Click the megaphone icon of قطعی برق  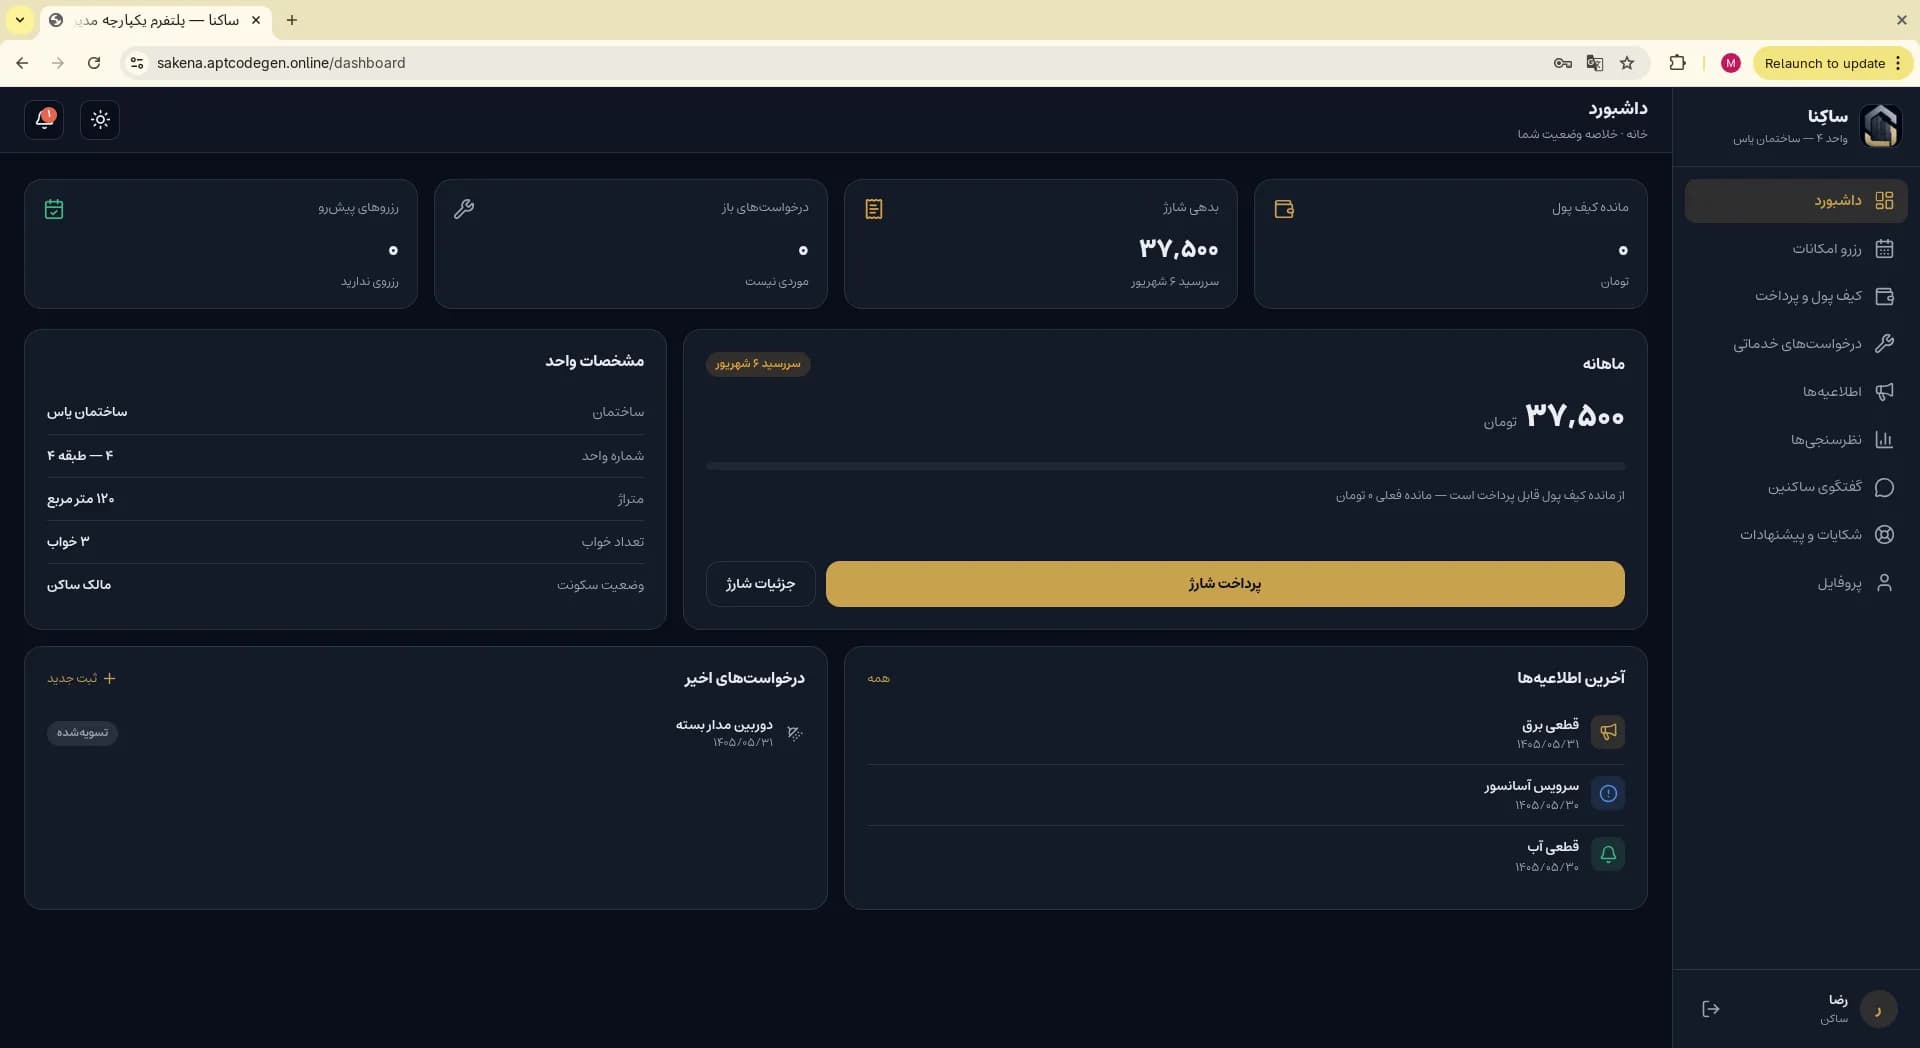coord(1608,732)
